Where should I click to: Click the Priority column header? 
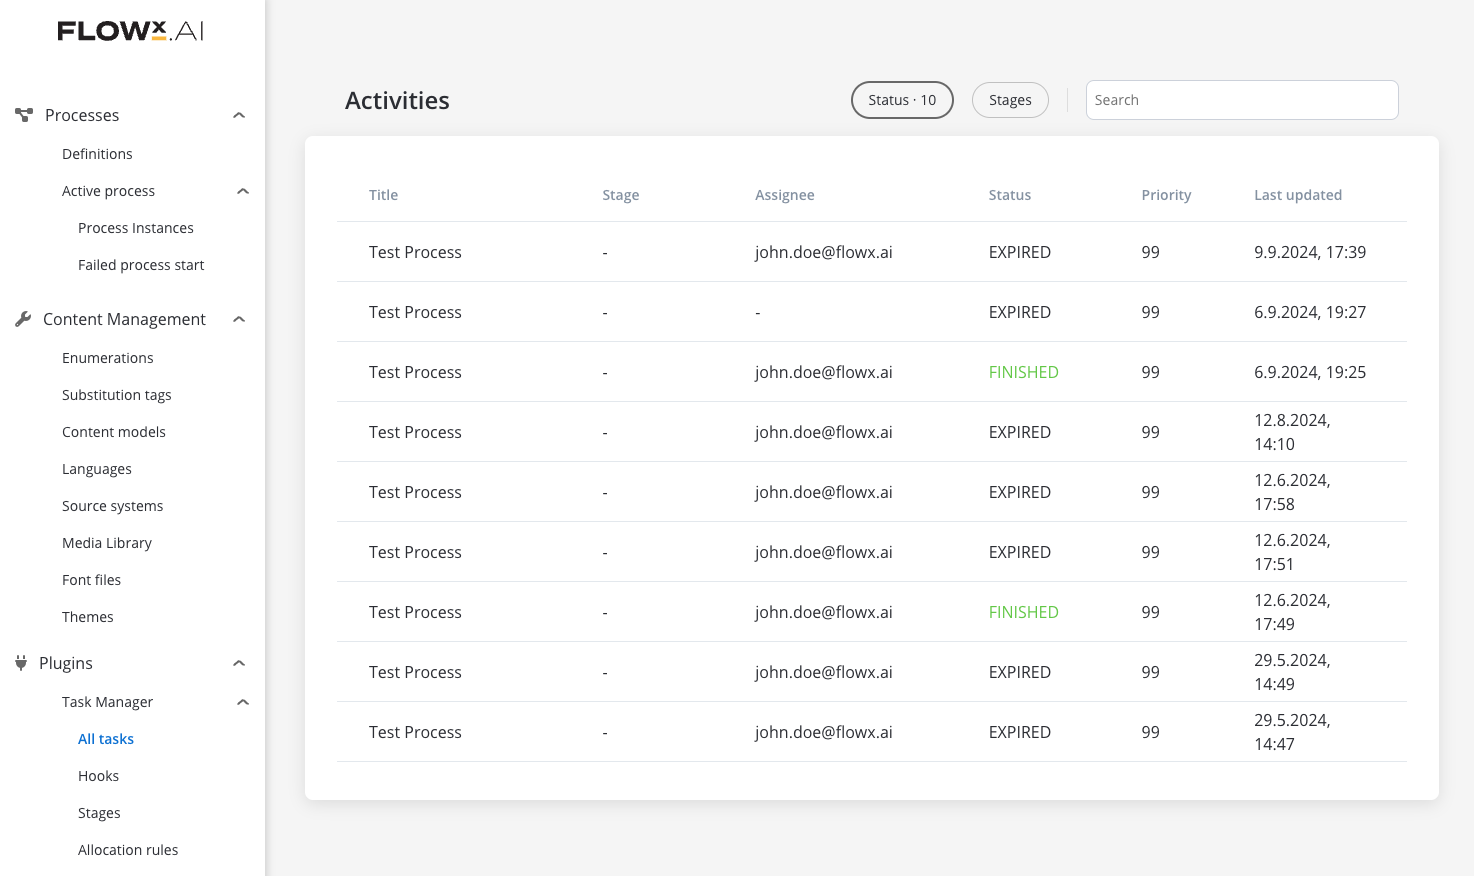[1166, 195]
